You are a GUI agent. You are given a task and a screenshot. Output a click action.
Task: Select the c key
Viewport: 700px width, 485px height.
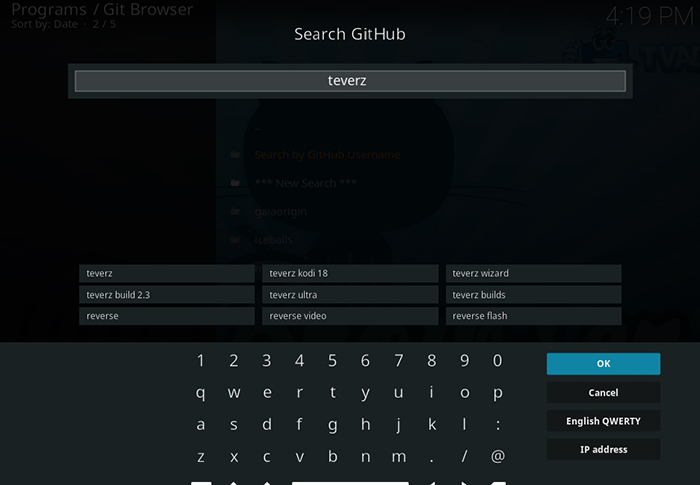click(x=267, y=456)
